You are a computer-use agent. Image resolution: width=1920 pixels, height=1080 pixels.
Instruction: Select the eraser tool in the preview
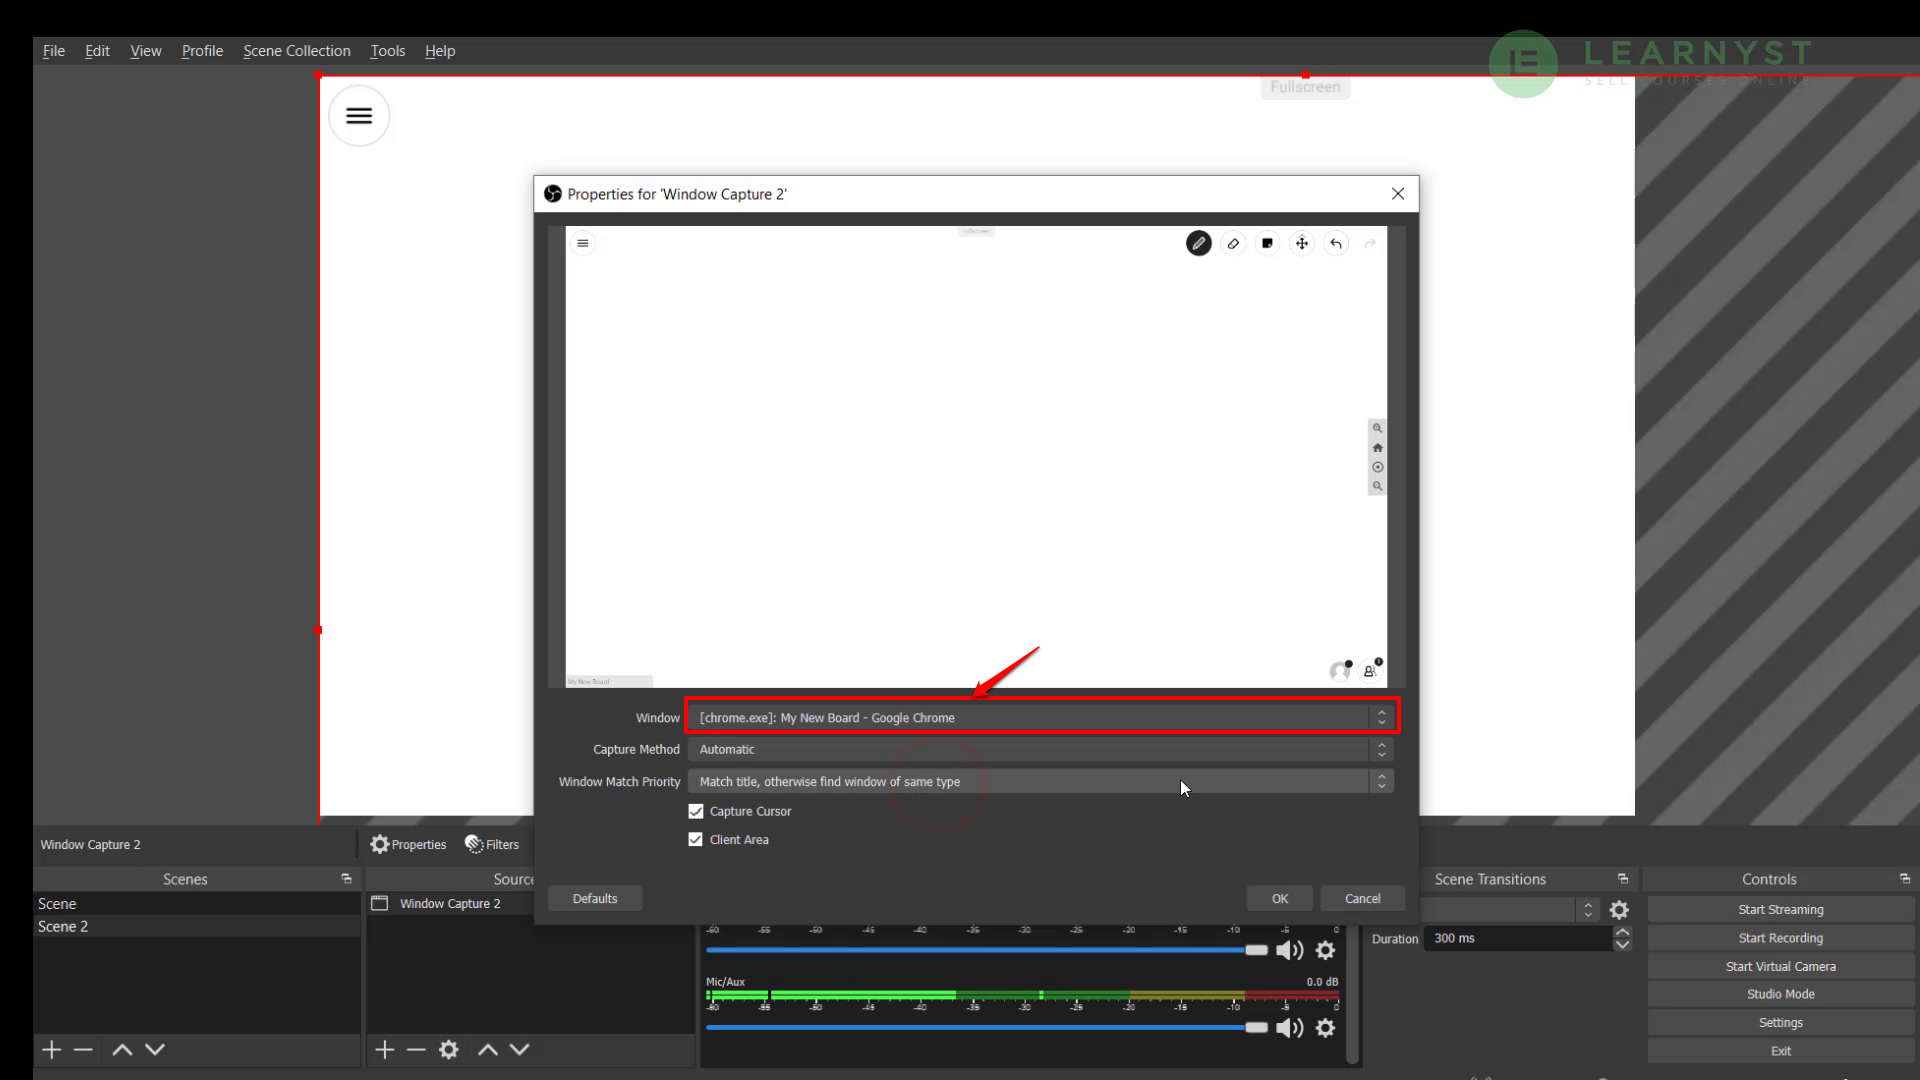[1233, 243]
